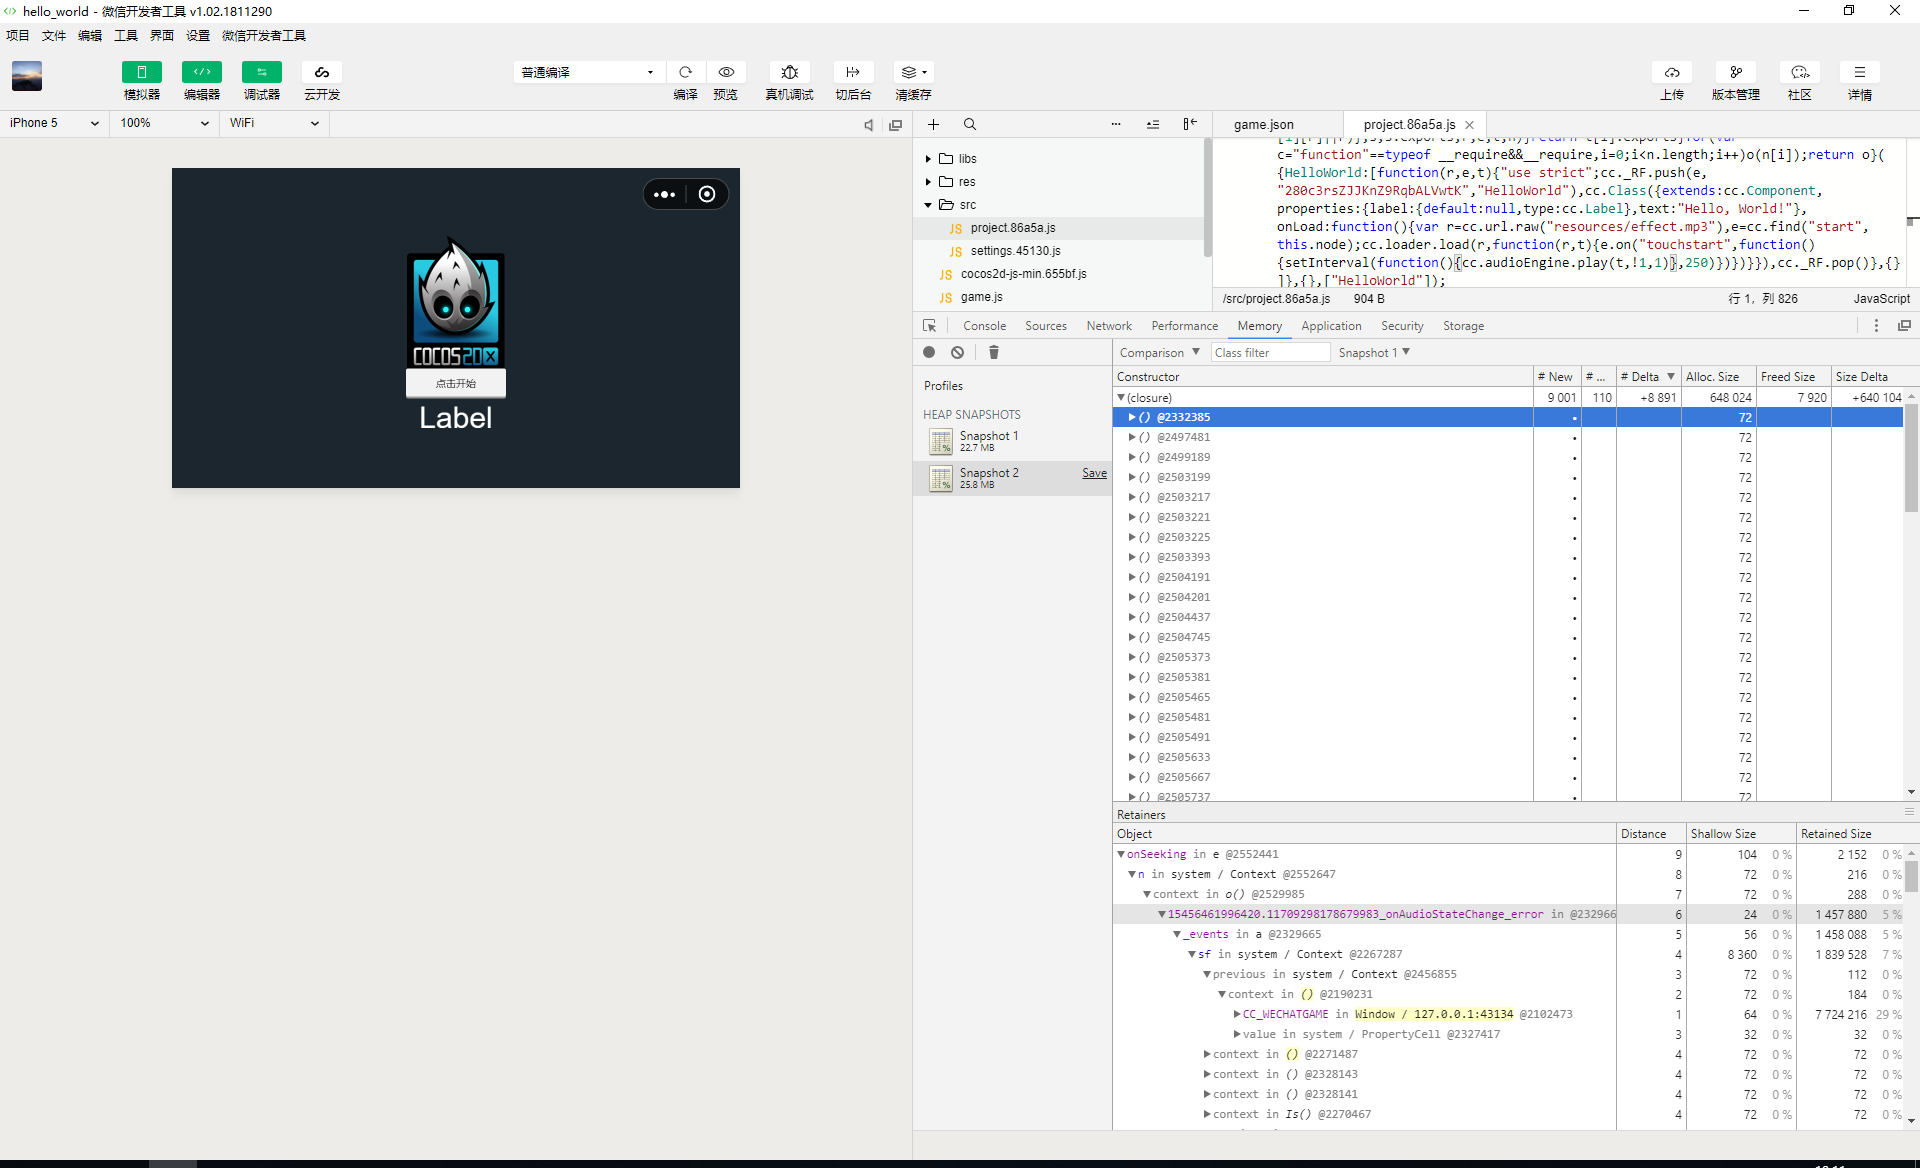The height and width of the screenshot is (1168, 1920).
Task: Click the Class filter input field
Action: pyautogui.click(x=1269, y=353)
